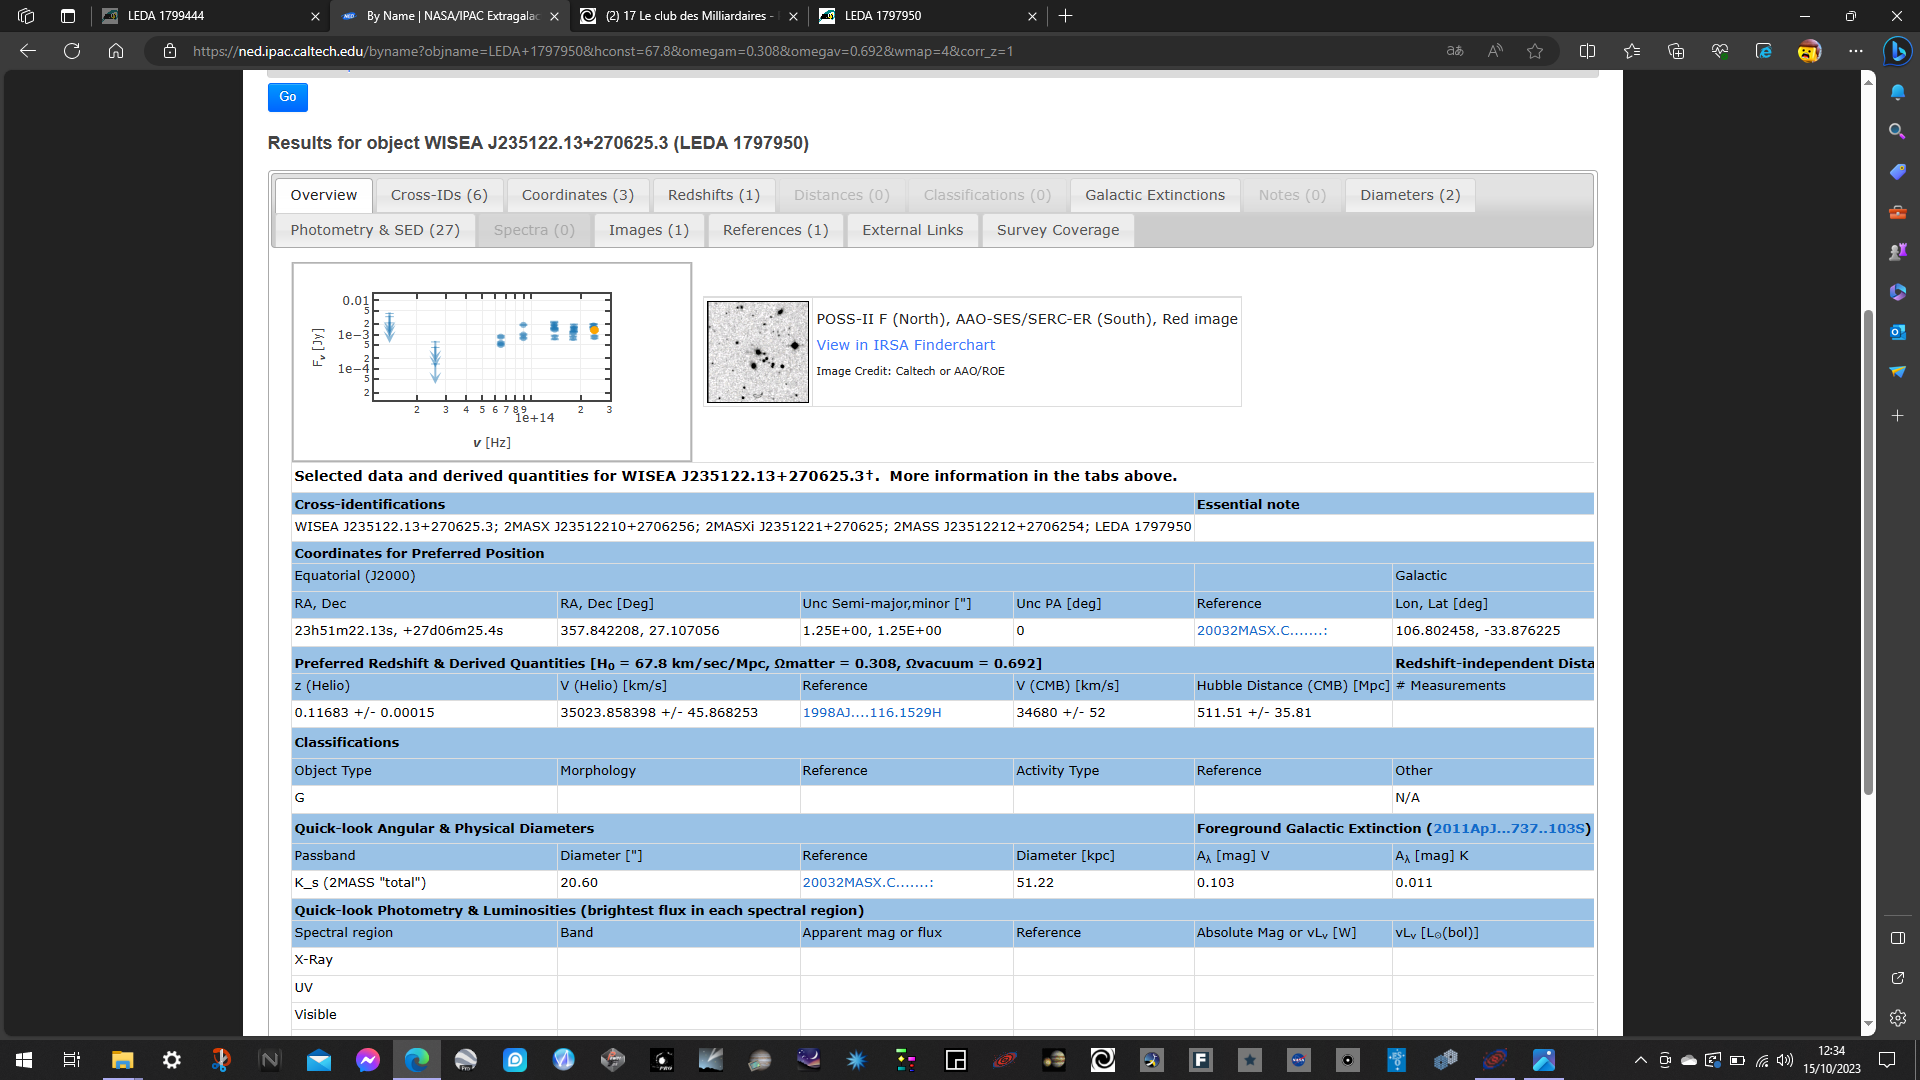This screenshot has width=1920, height=1080.
Task: Open the Diameters (2) tab
Action: 1410,195
